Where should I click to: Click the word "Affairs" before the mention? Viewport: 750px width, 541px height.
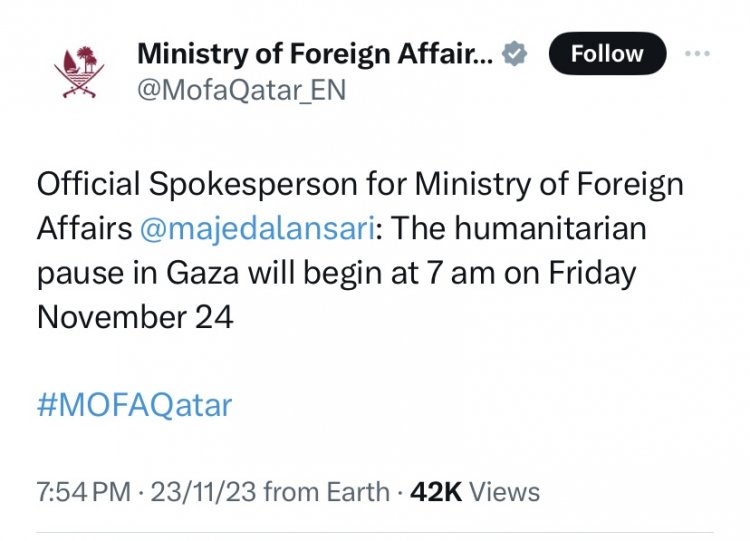tap(84, 229)
